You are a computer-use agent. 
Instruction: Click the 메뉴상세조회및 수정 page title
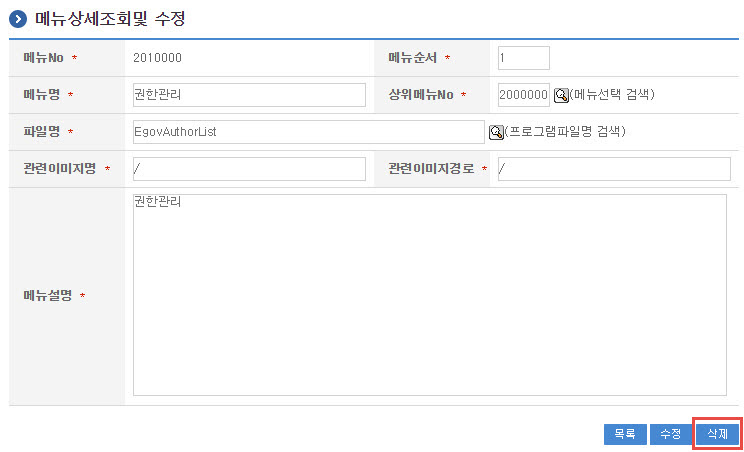point(110,19)
